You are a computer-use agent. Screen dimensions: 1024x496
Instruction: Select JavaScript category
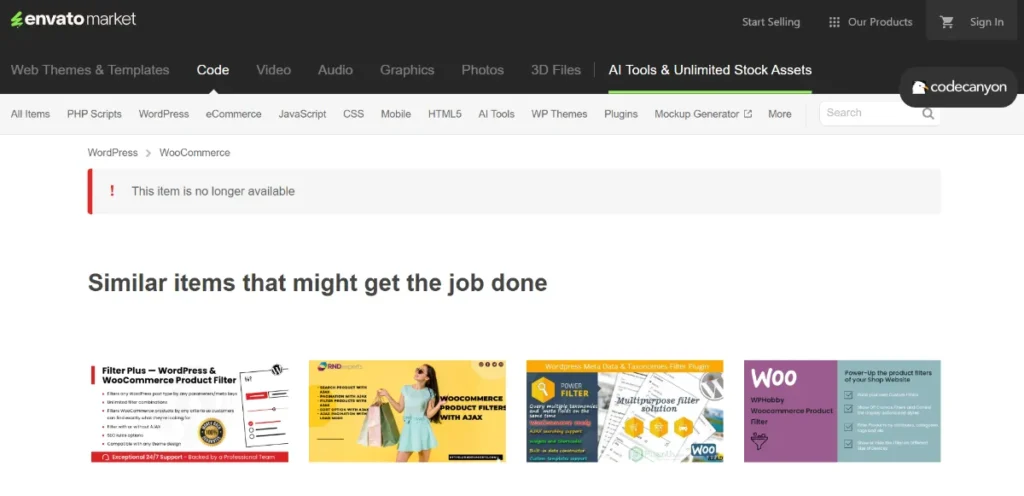pos(302,114)
